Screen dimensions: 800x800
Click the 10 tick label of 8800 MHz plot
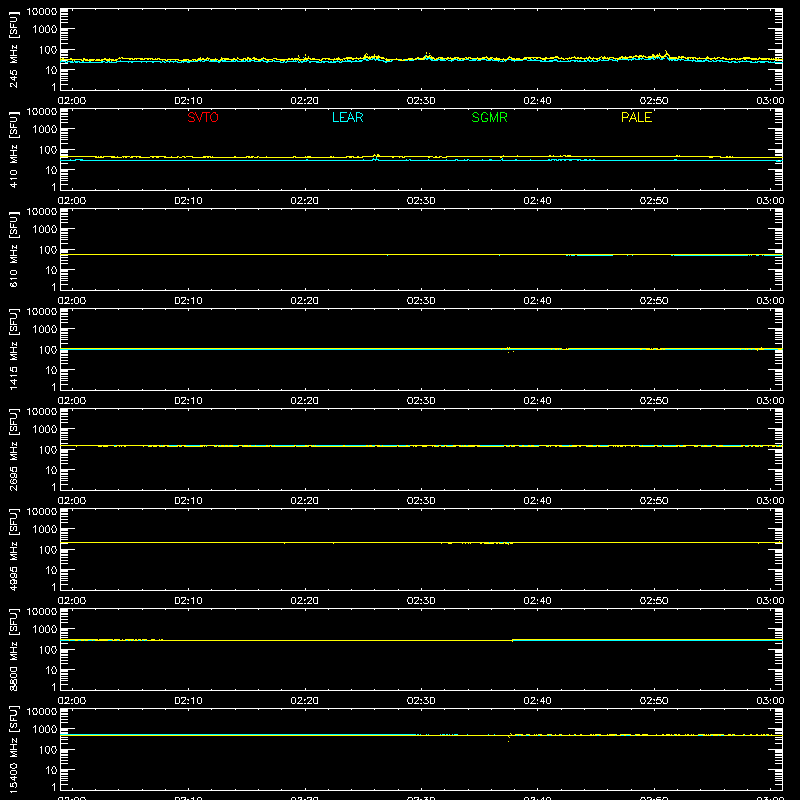[x=51, y=670]
